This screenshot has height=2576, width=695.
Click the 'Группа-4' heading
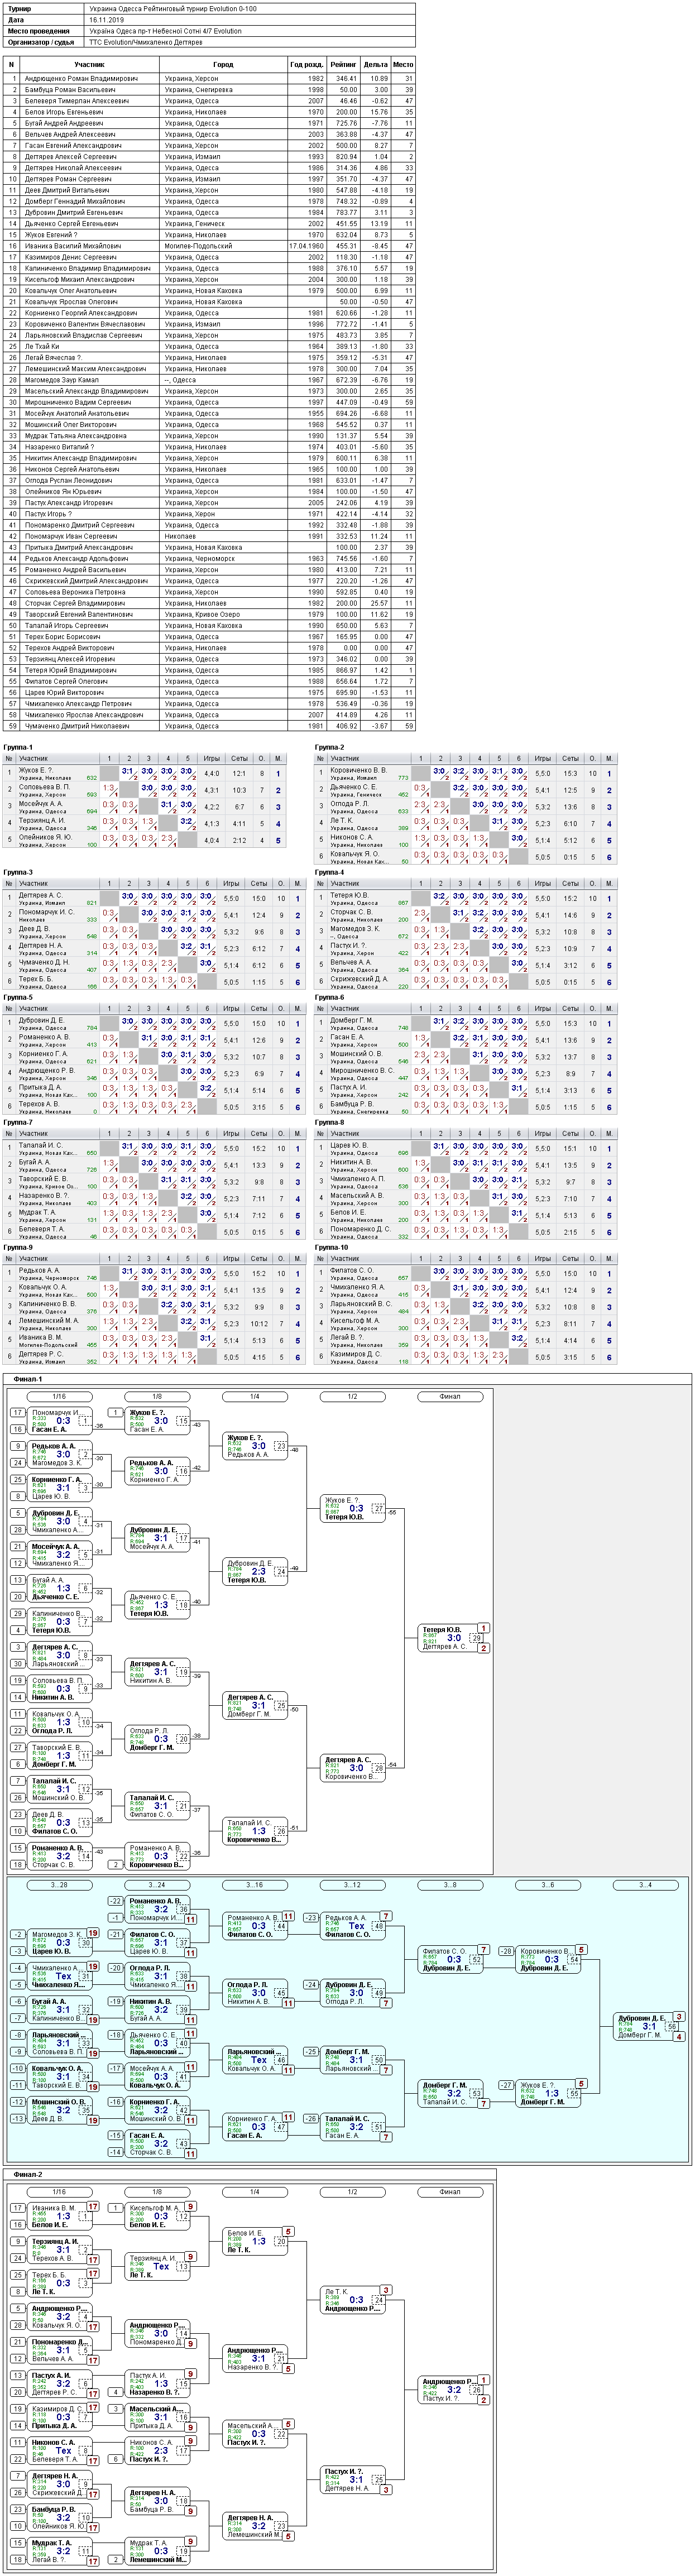point(329,872)
